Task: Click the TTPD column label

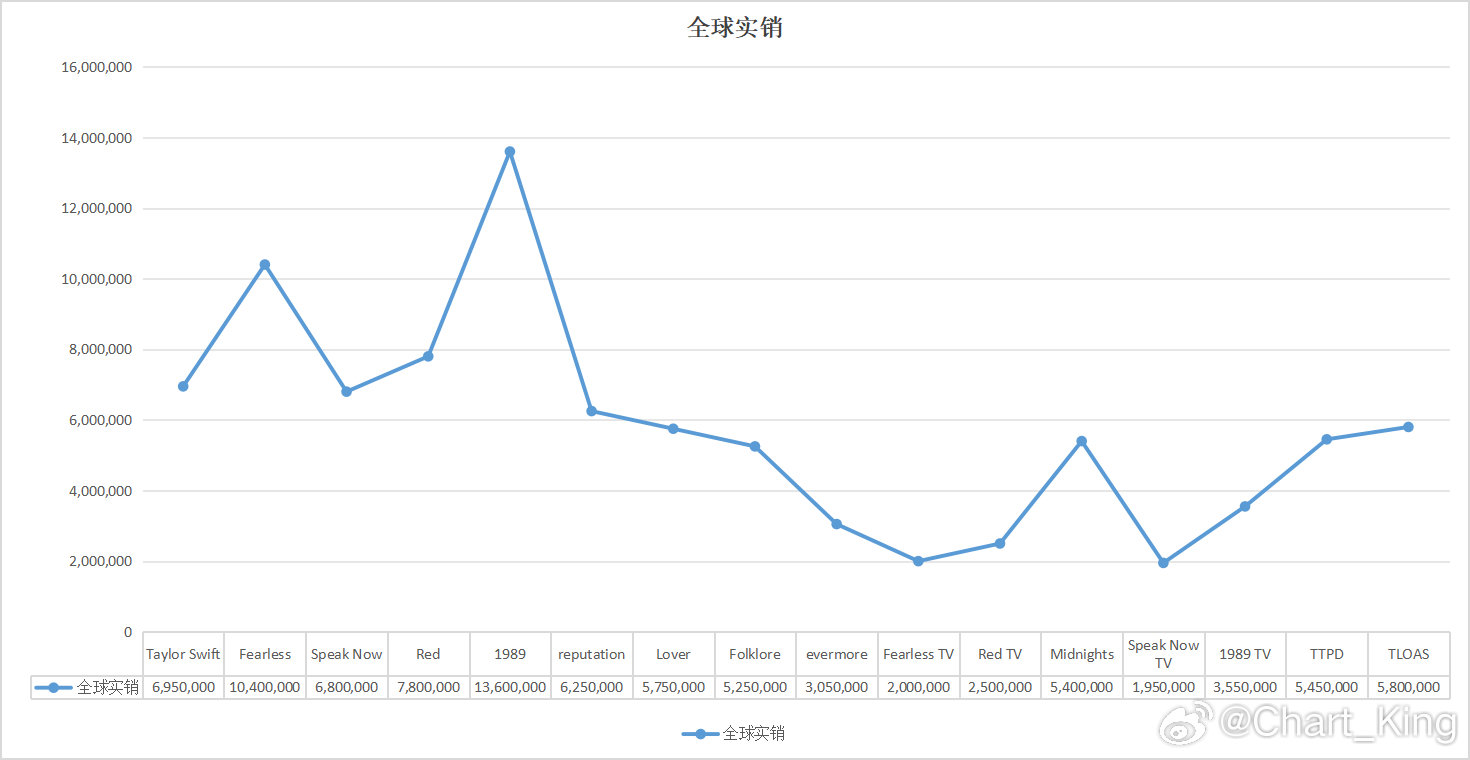Action: pyautogui.click(x=1327, y=654)
